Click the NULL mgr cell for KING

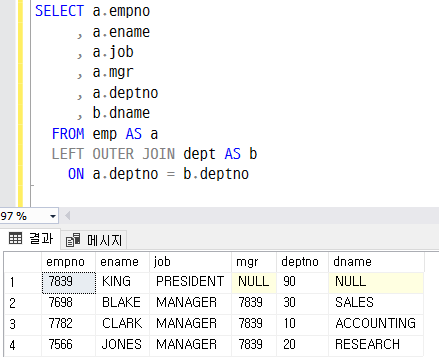click(x=254, y=283)
